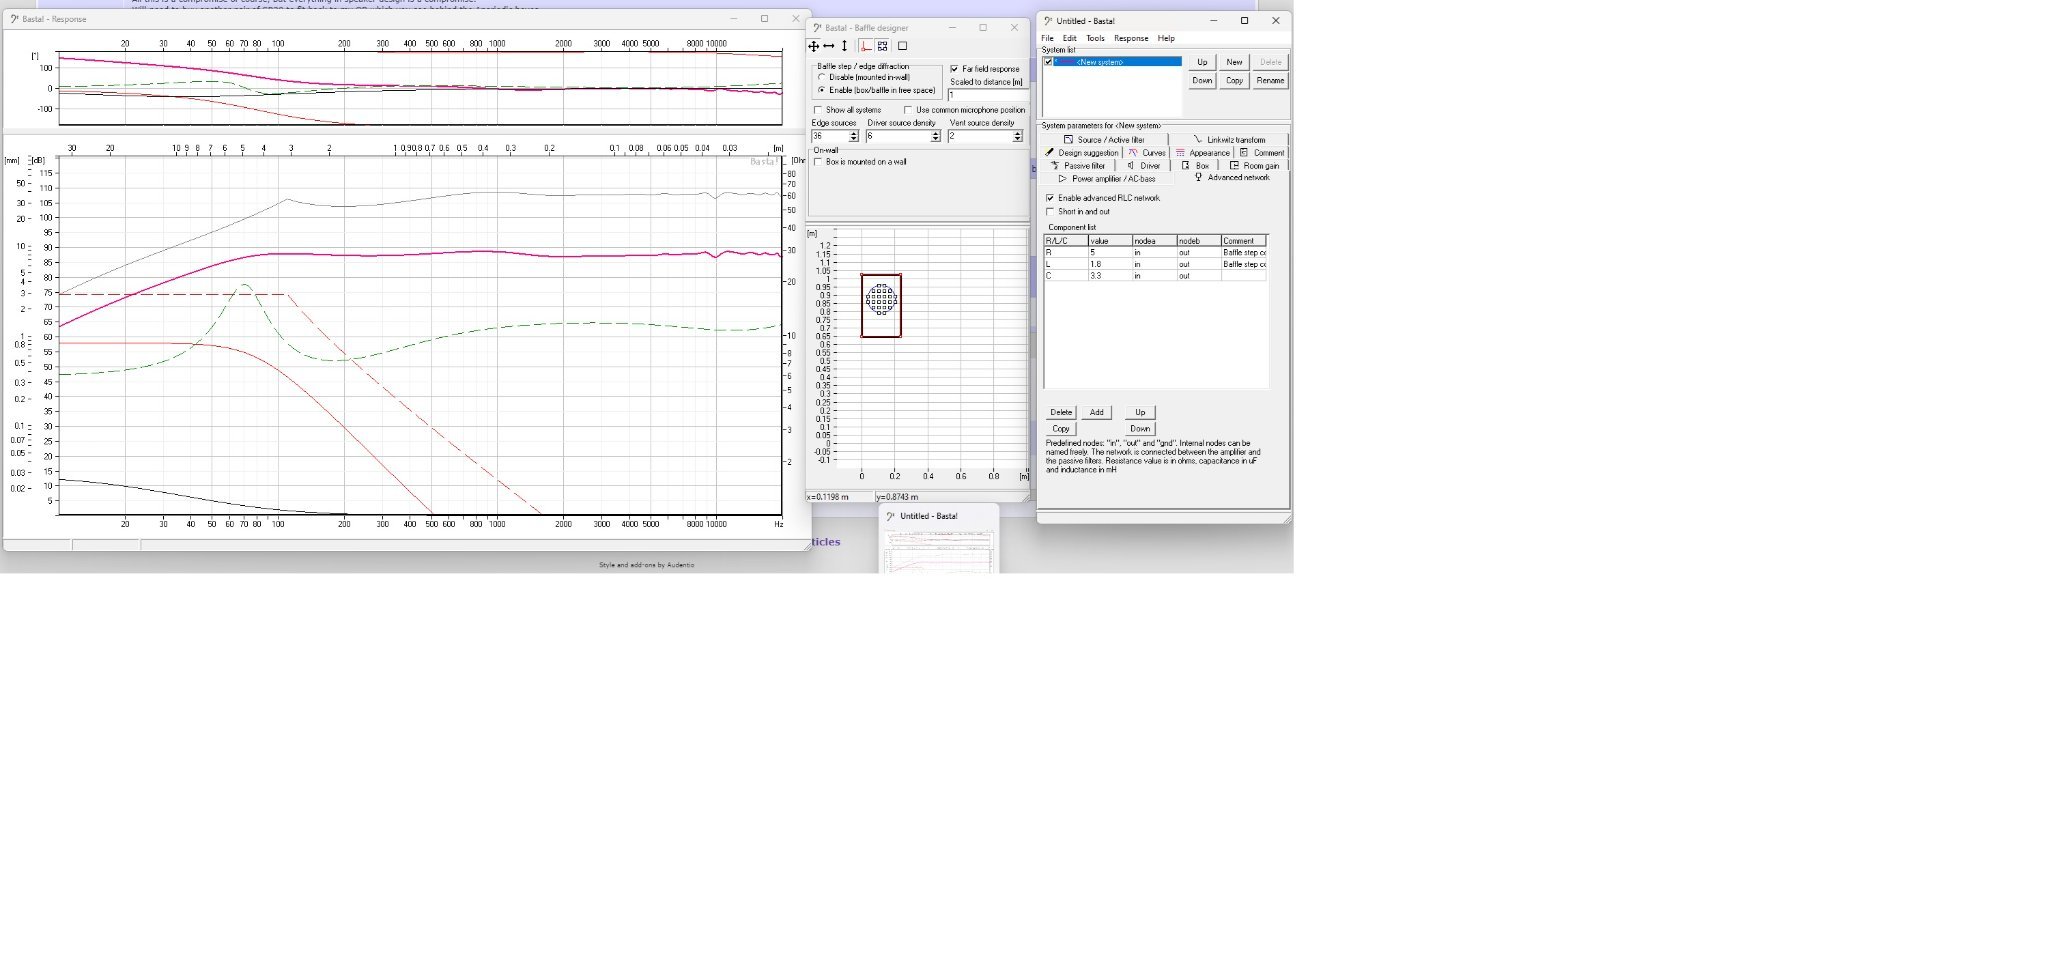Decrease the Driver source density value
Image resolution: width=2048 pixels, height=968 pixels.
click(x=936, y=139)
